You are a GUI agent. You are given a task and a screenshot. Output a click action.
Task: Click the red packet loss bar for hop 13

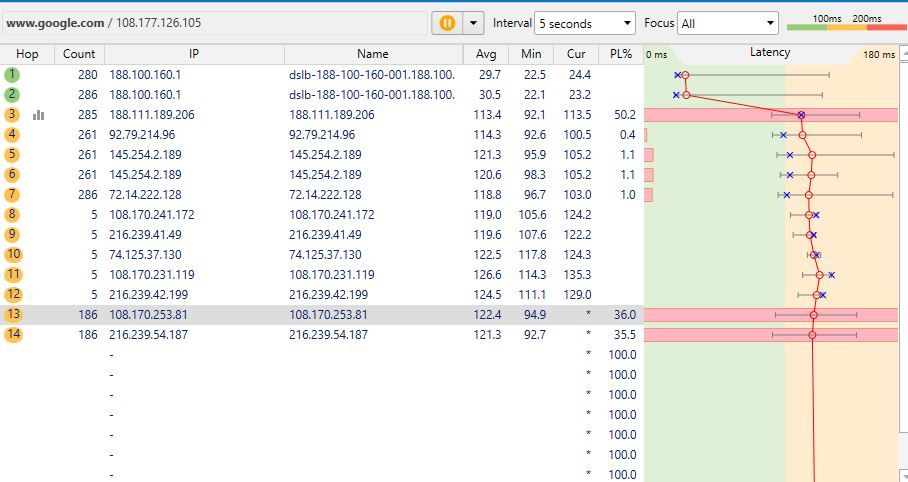(x=771, y=315)
